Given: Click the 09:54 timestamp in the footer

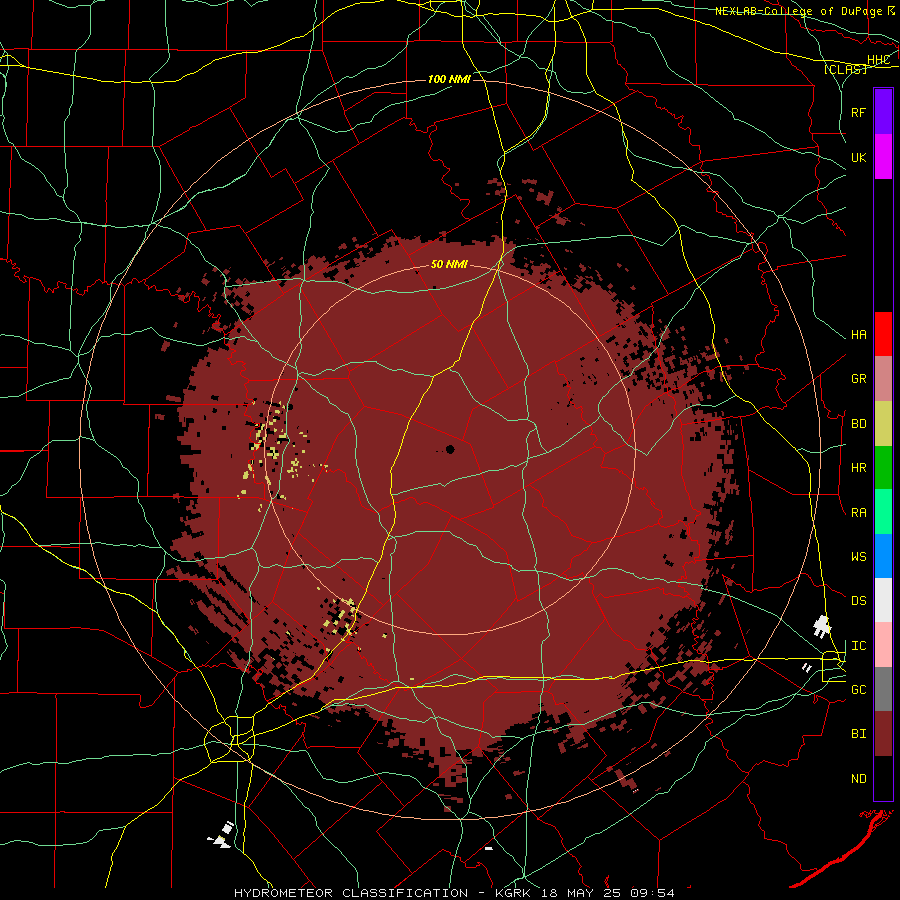Looking at the screenshot, I should pyautogui.click(x=652, y=893).
